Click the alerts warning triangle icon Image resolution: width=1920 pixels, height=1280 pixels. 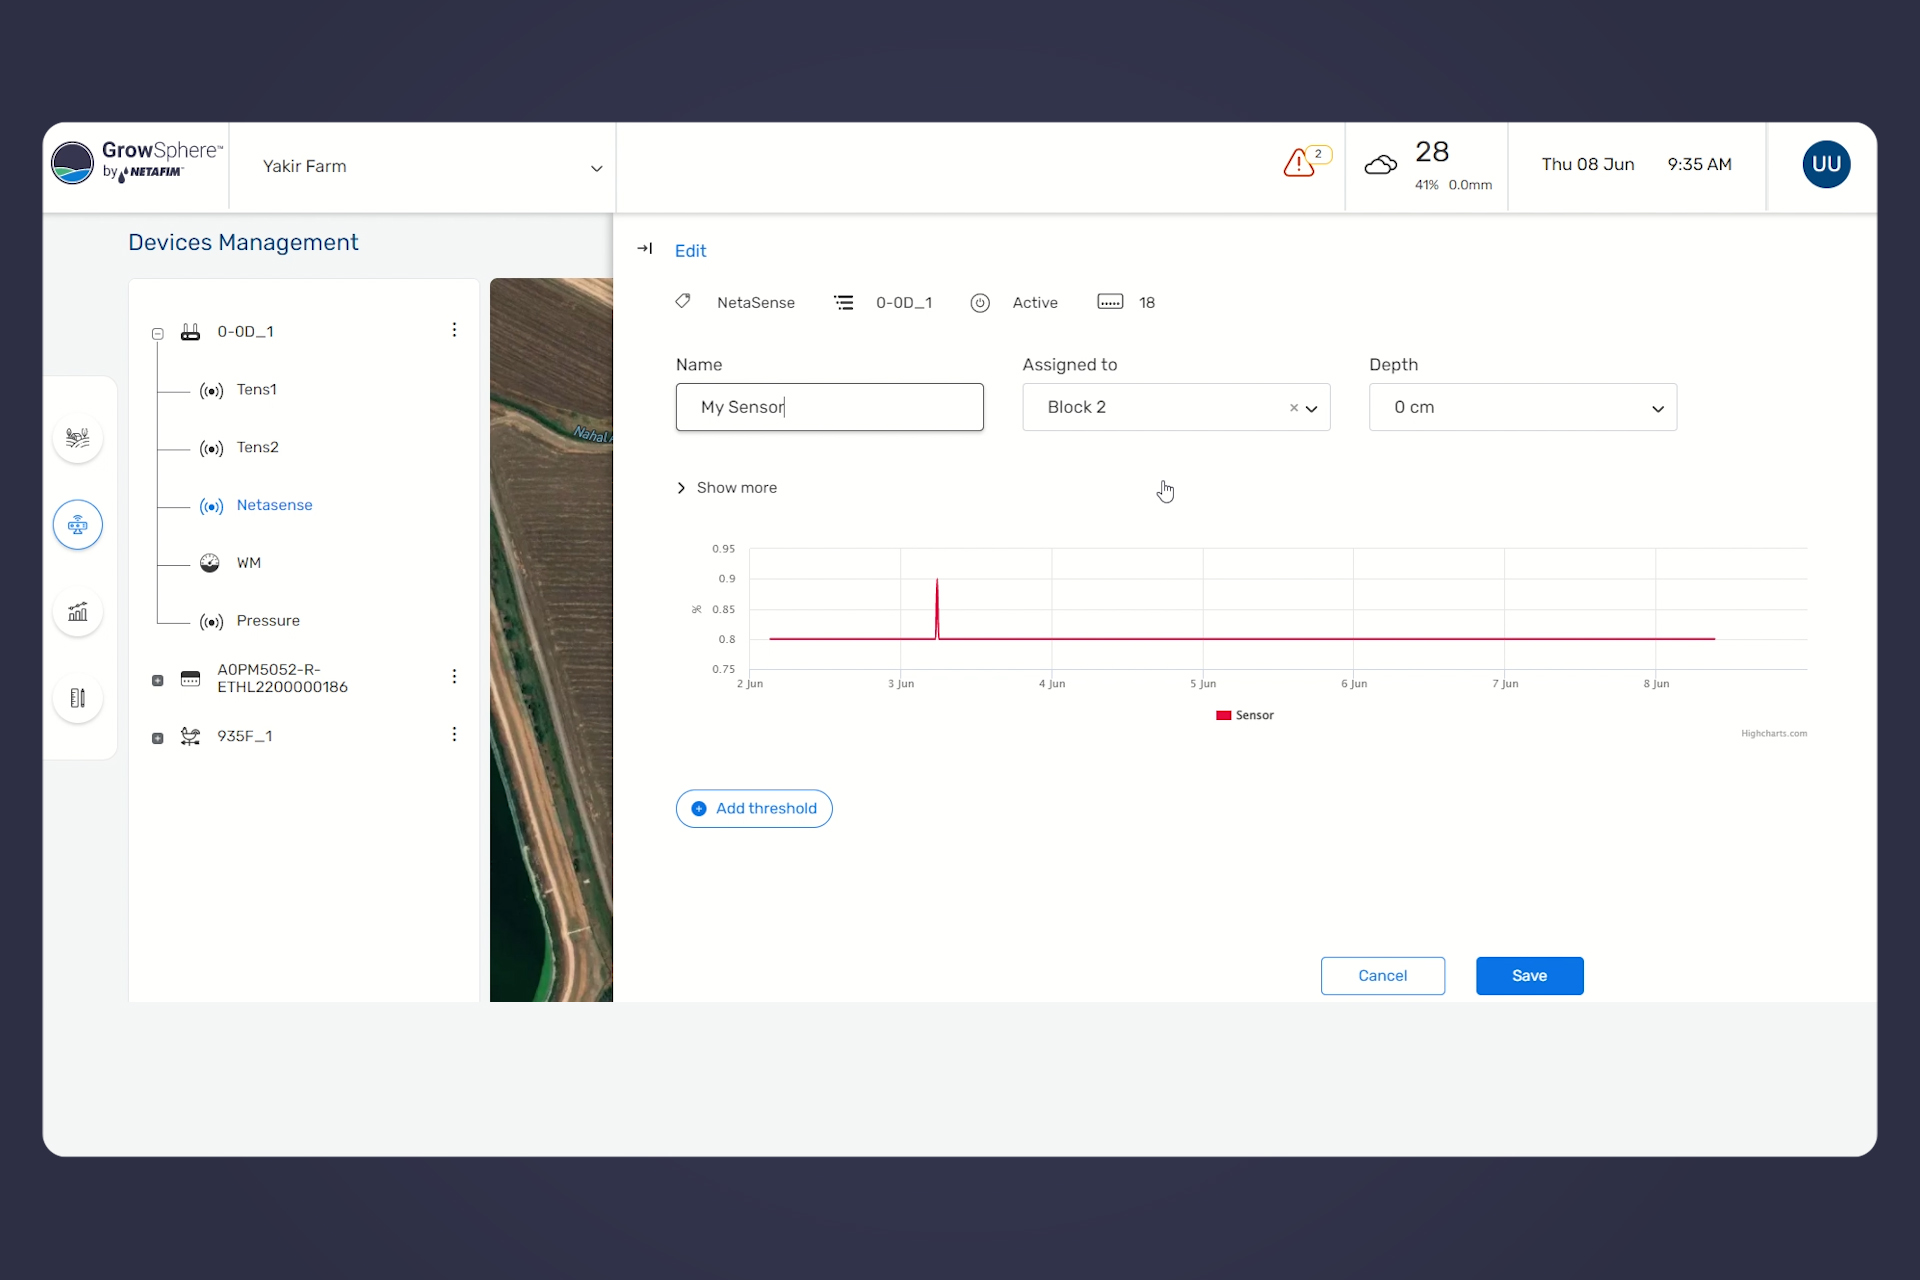click(1298, 163)
